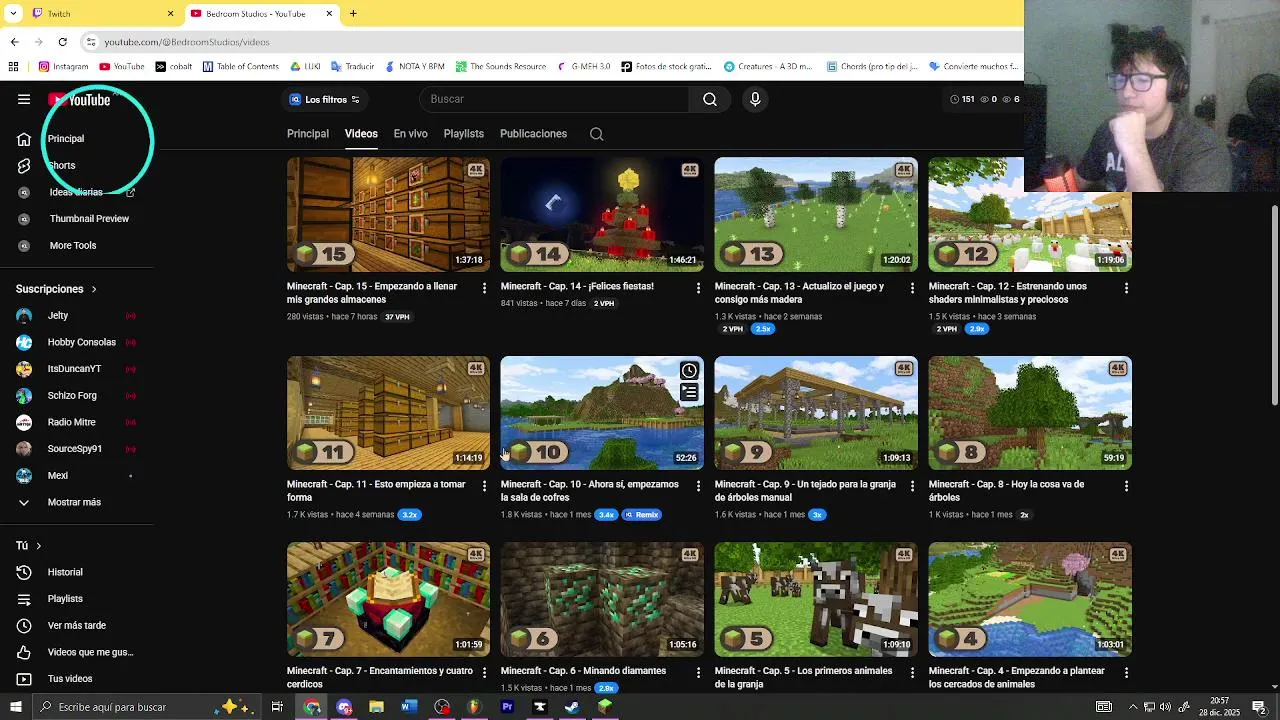1280x720 pixels.
Task: Open Ver más tarde in the sidebar
Action: tap(76, 625)
